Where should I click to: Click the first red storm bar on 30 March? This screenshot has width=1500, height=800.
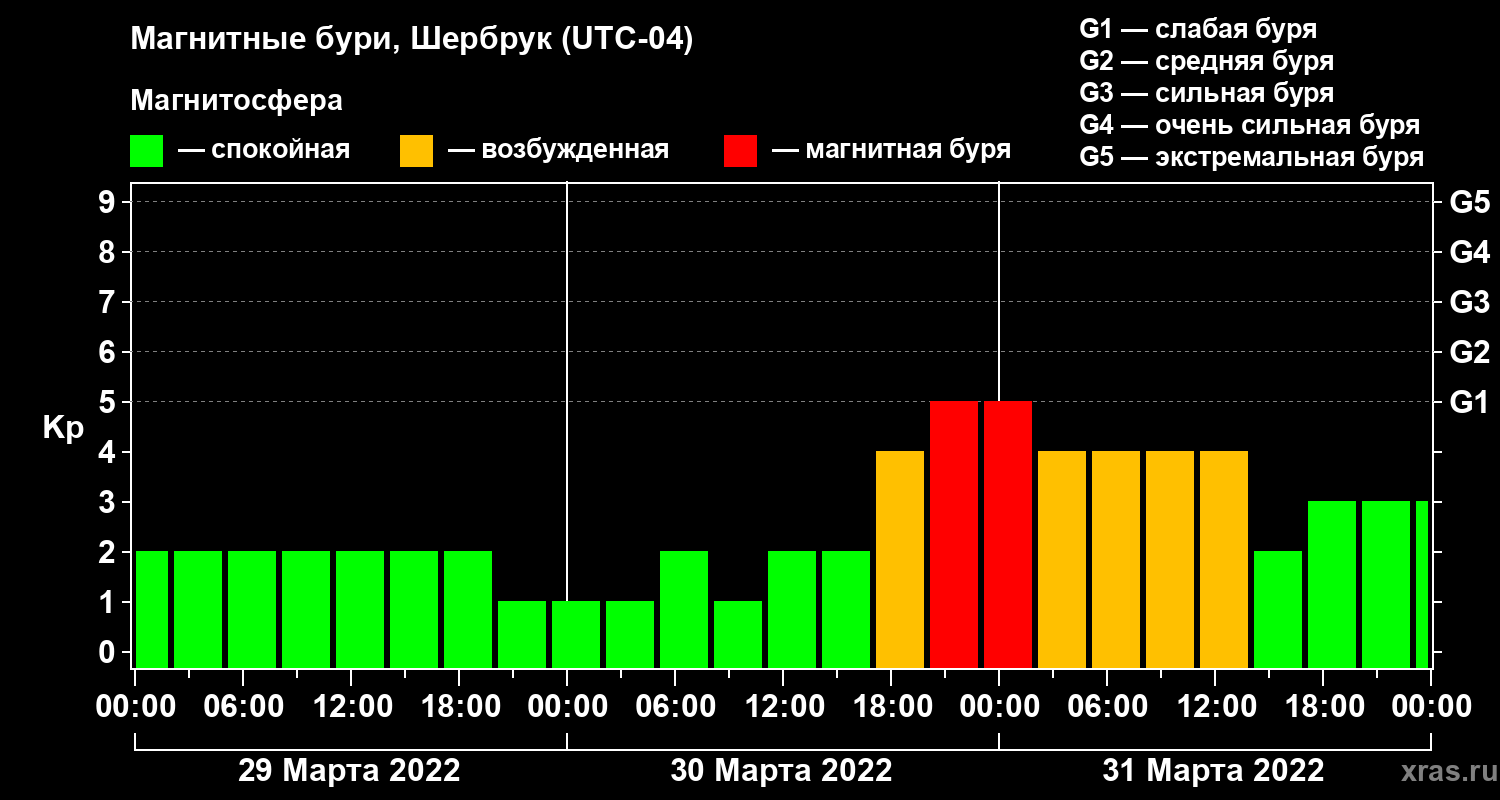(954, 534)
